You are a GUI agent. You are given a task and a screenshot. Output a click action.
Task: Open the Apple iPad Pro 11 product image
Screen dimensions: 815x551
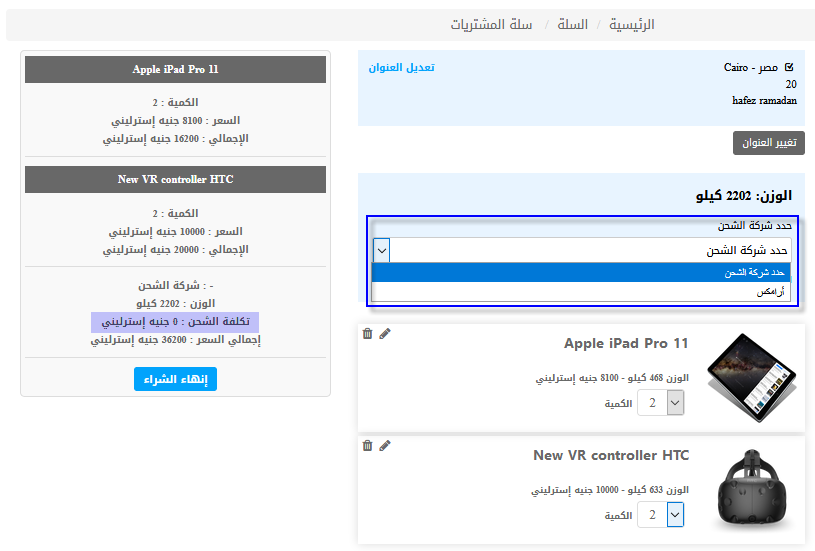coord(752,378)
